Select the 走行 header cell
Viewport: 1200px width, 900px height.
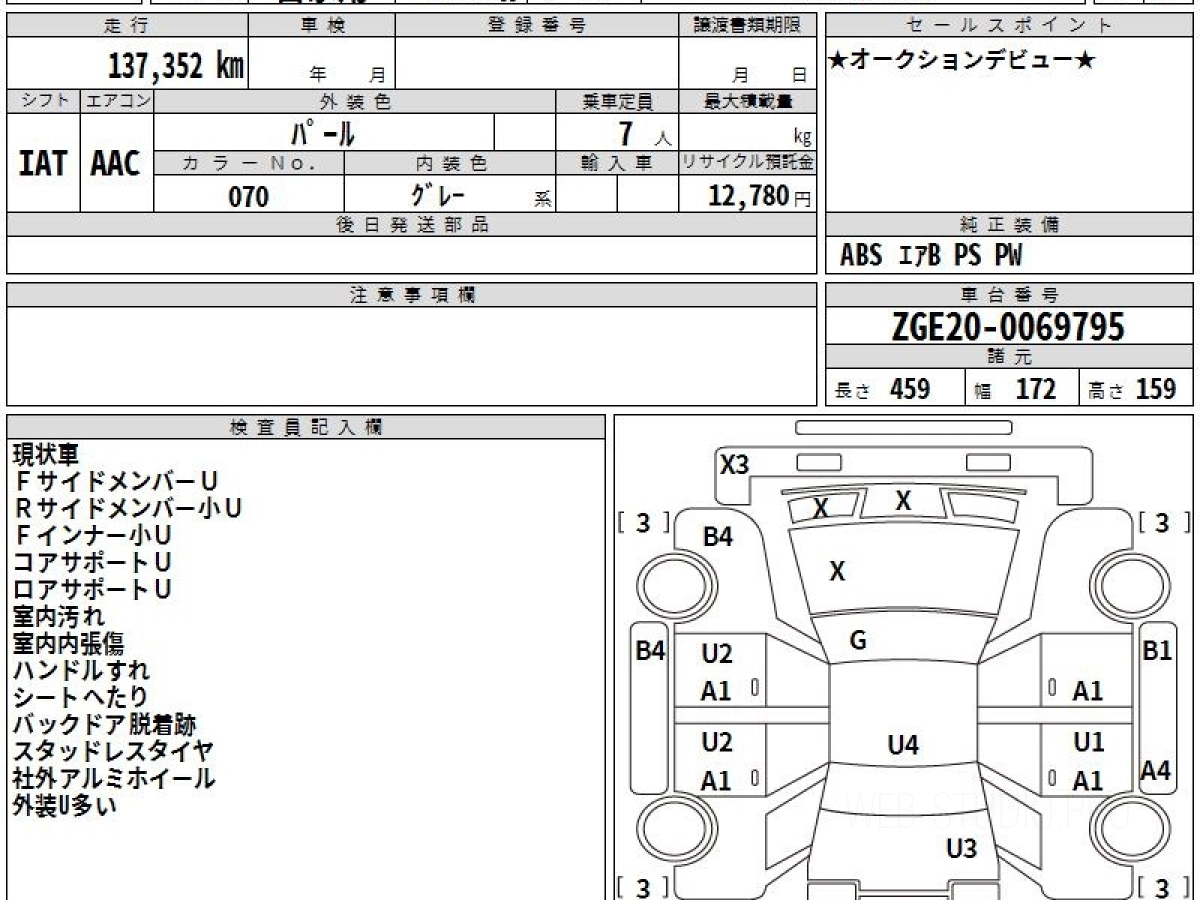[127, 25]
